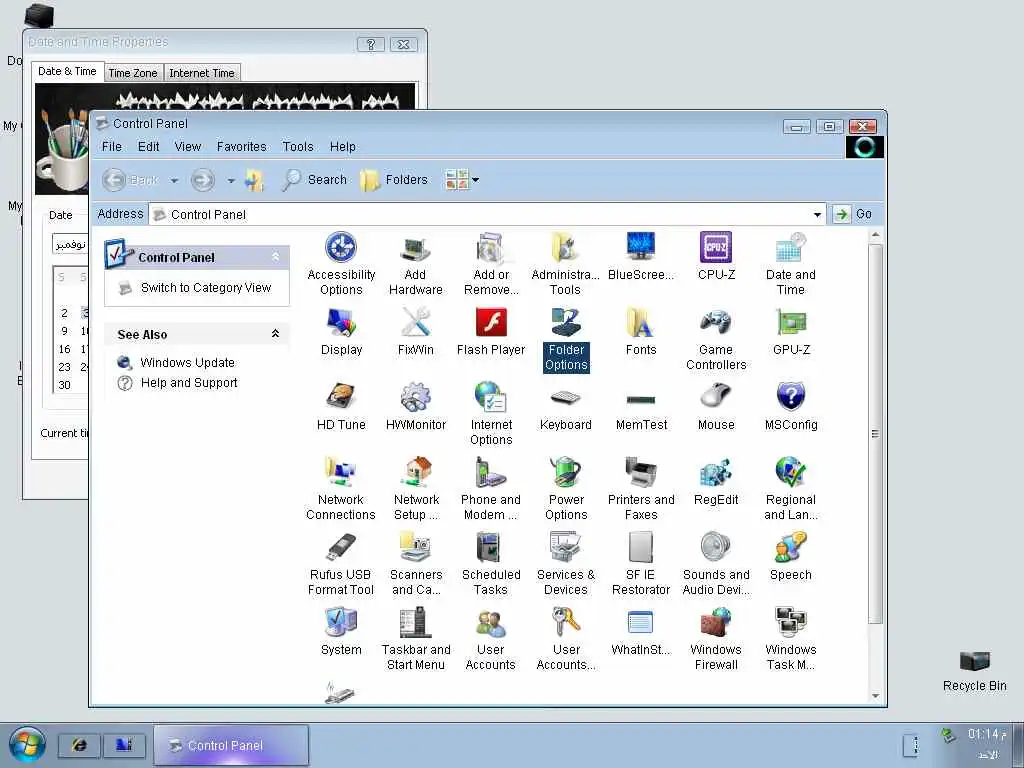Screen dimensions: 1024x768
Task: Collapse the Control Panel side pane section
Action: (x=276, y=257)
